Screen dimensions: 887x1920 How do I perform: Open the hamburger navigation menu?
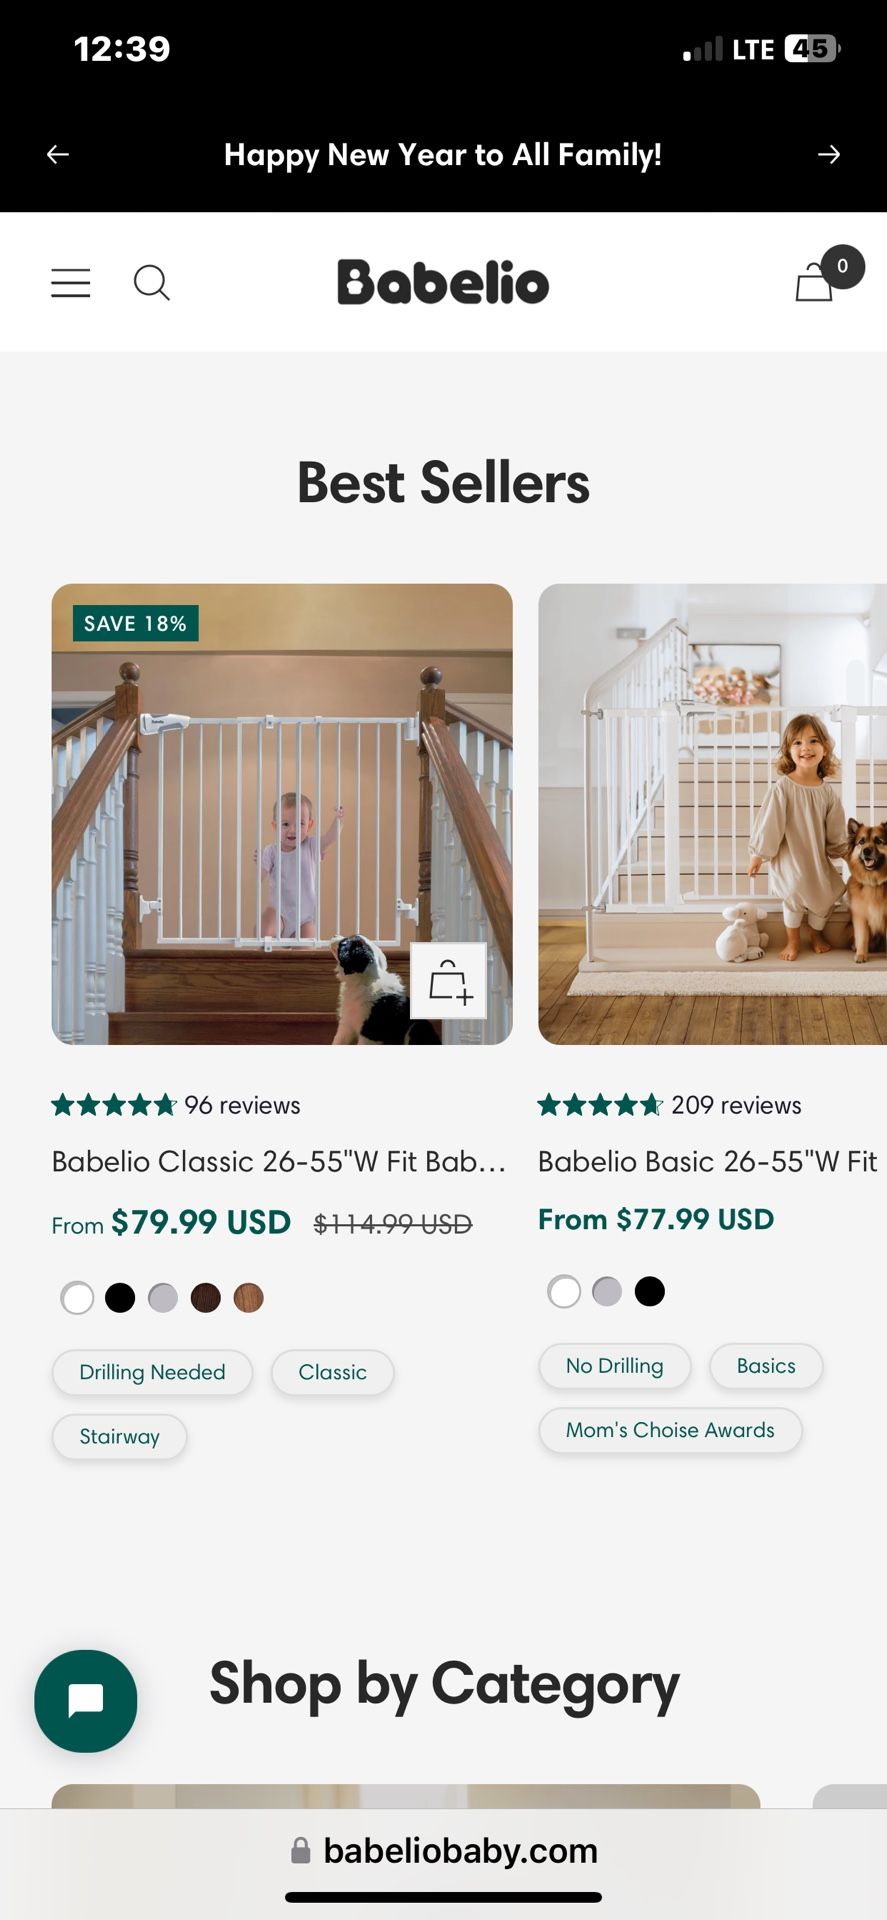coord(71,283)
